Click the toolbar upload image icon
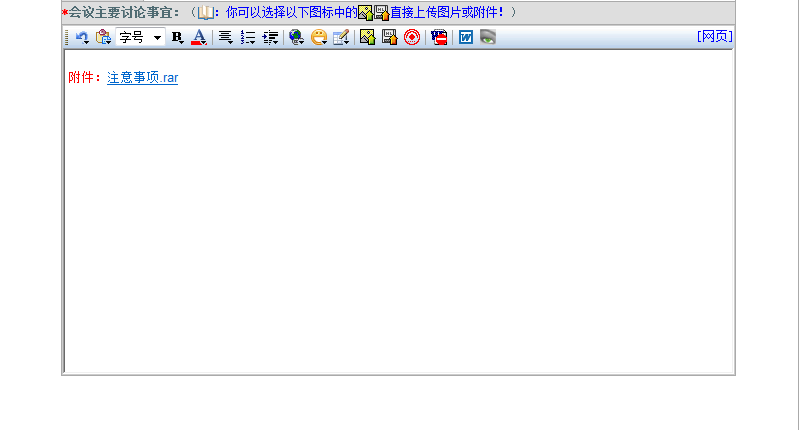 click(x=367, y=37)
